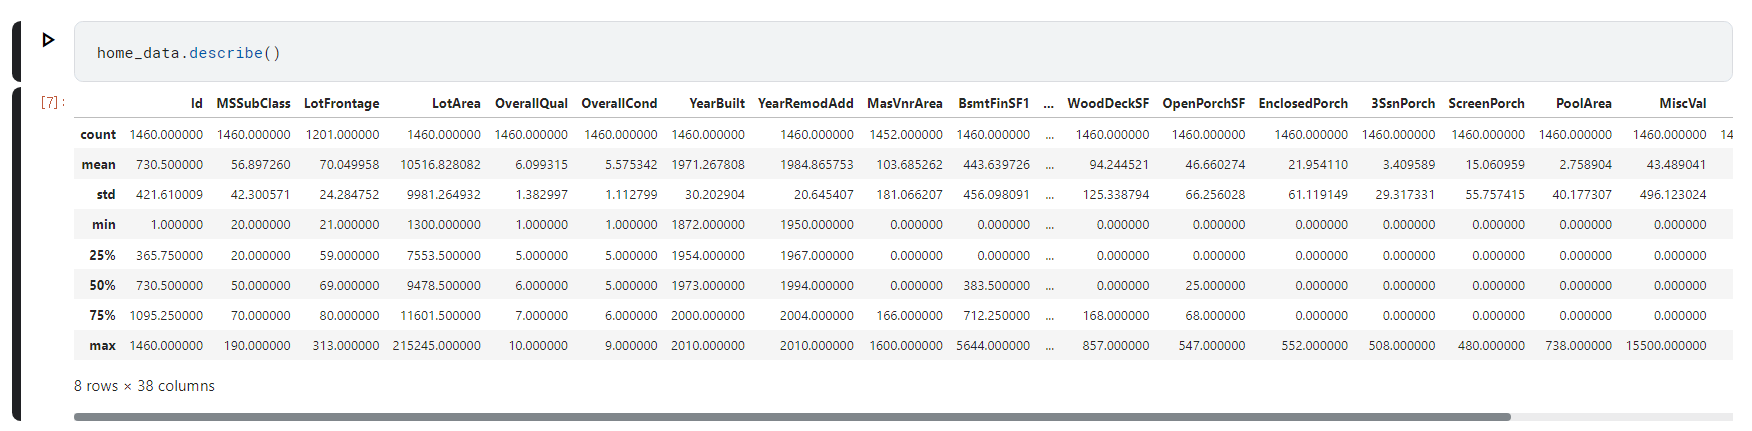Click the 75% row label
Viewport: 1752px width, 431px height.
(x=102, y=315)
